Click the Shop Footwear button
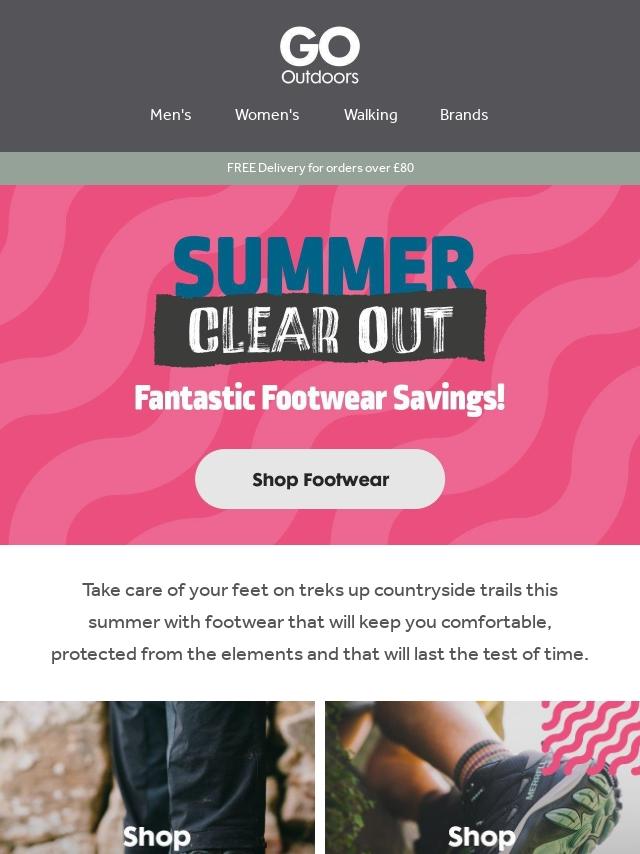Screen dimensions: 640x854 (x=320, y=479)
